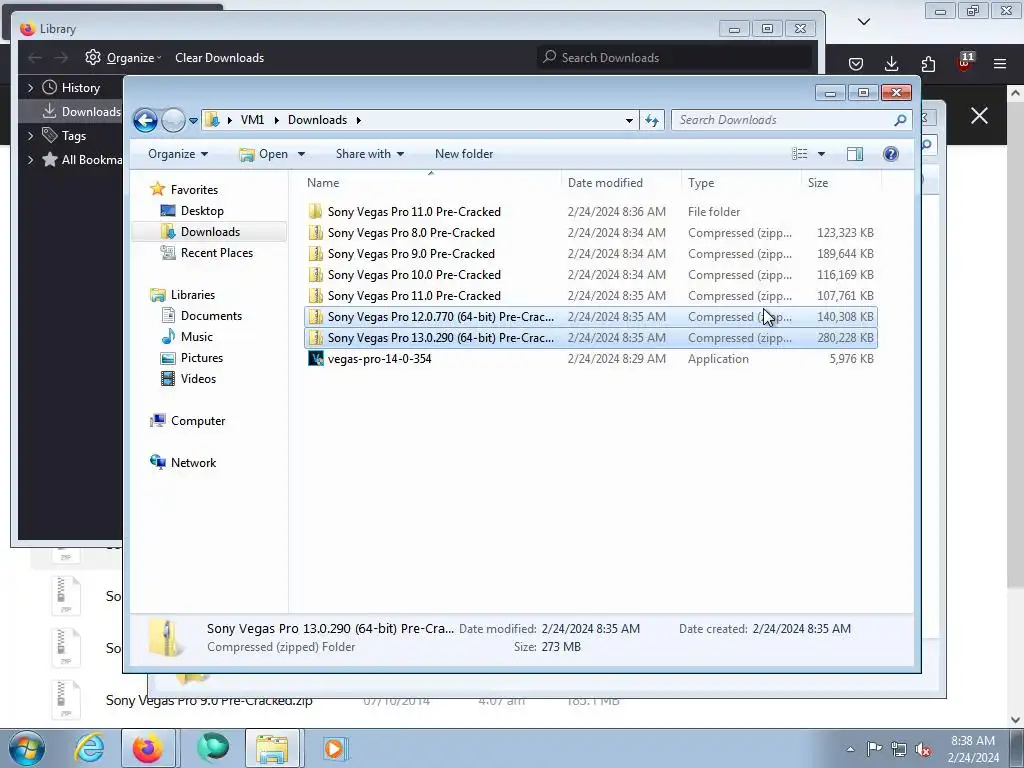Screen dimensions: 1024x768
Task: Open Explorer Help question mark icon
Action: click(891, 154)
